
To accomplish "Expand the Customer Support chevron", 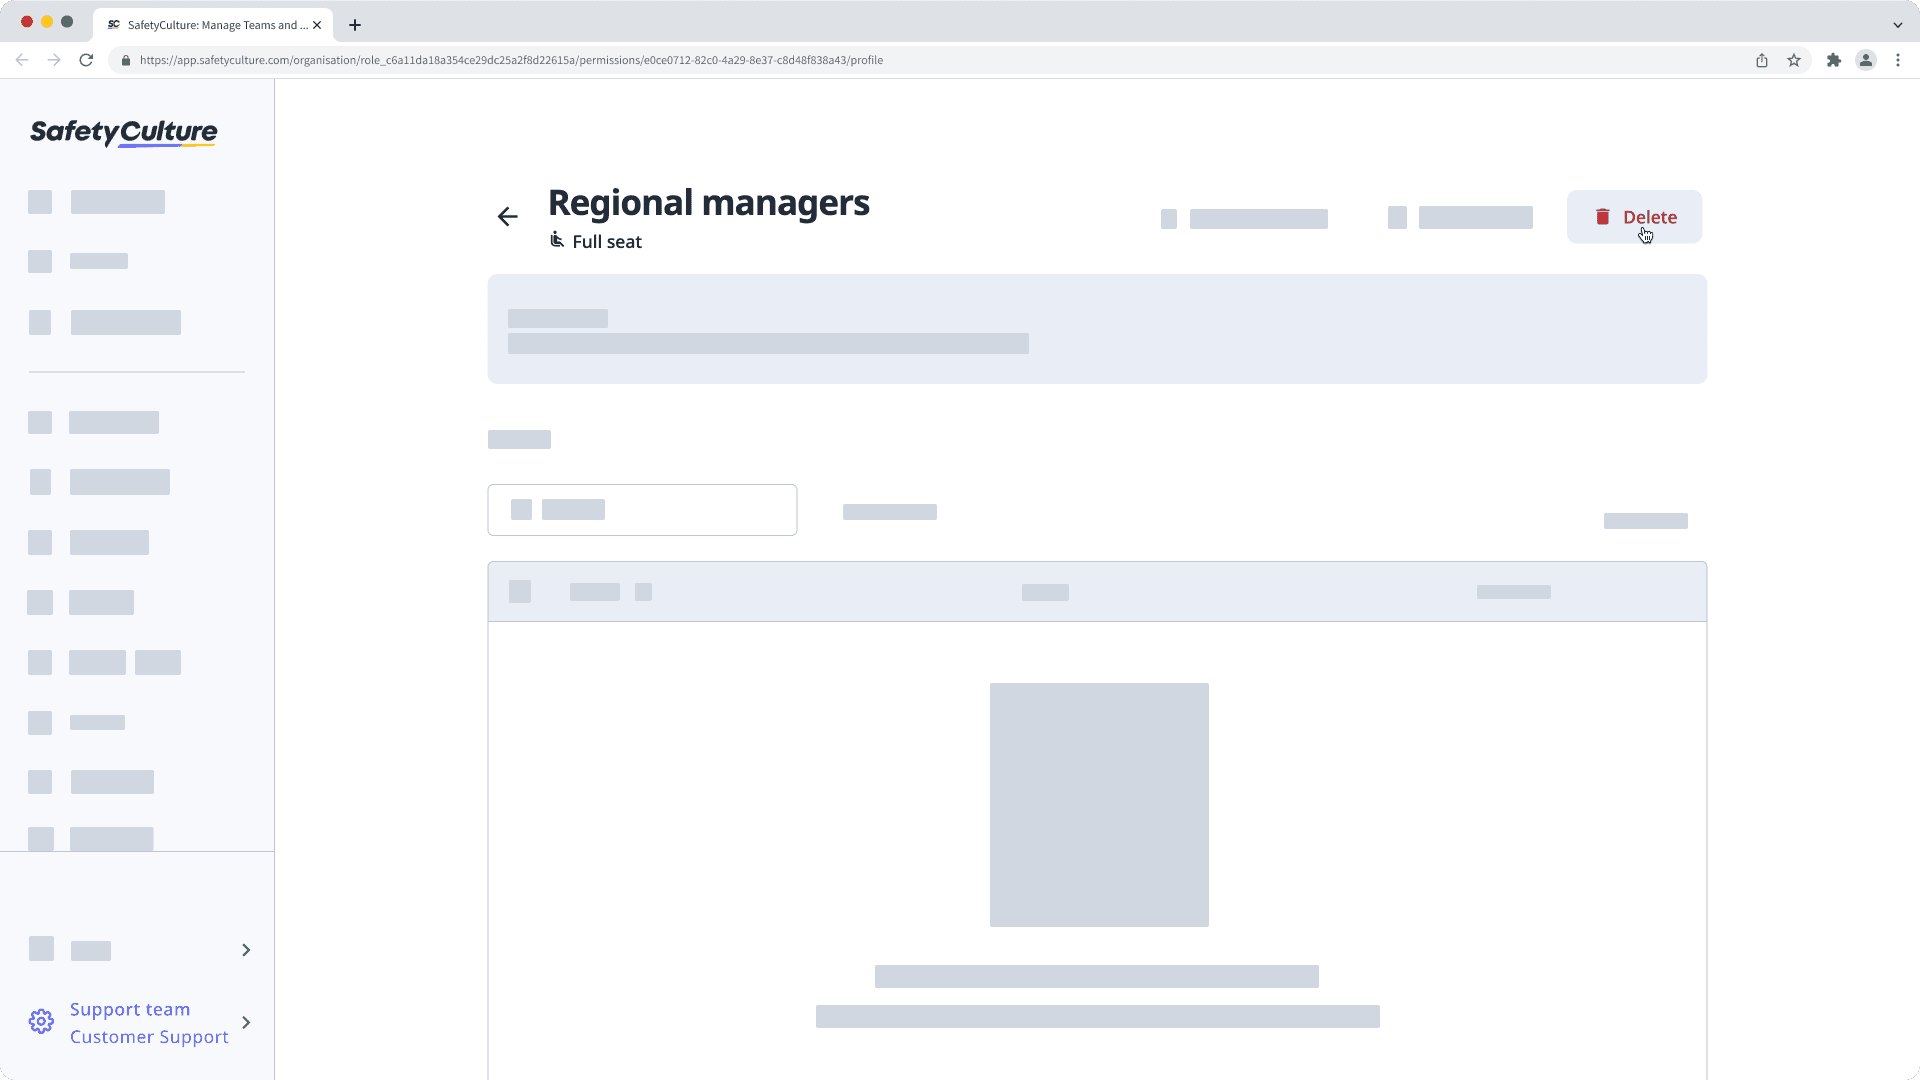I will (246, 1022).
